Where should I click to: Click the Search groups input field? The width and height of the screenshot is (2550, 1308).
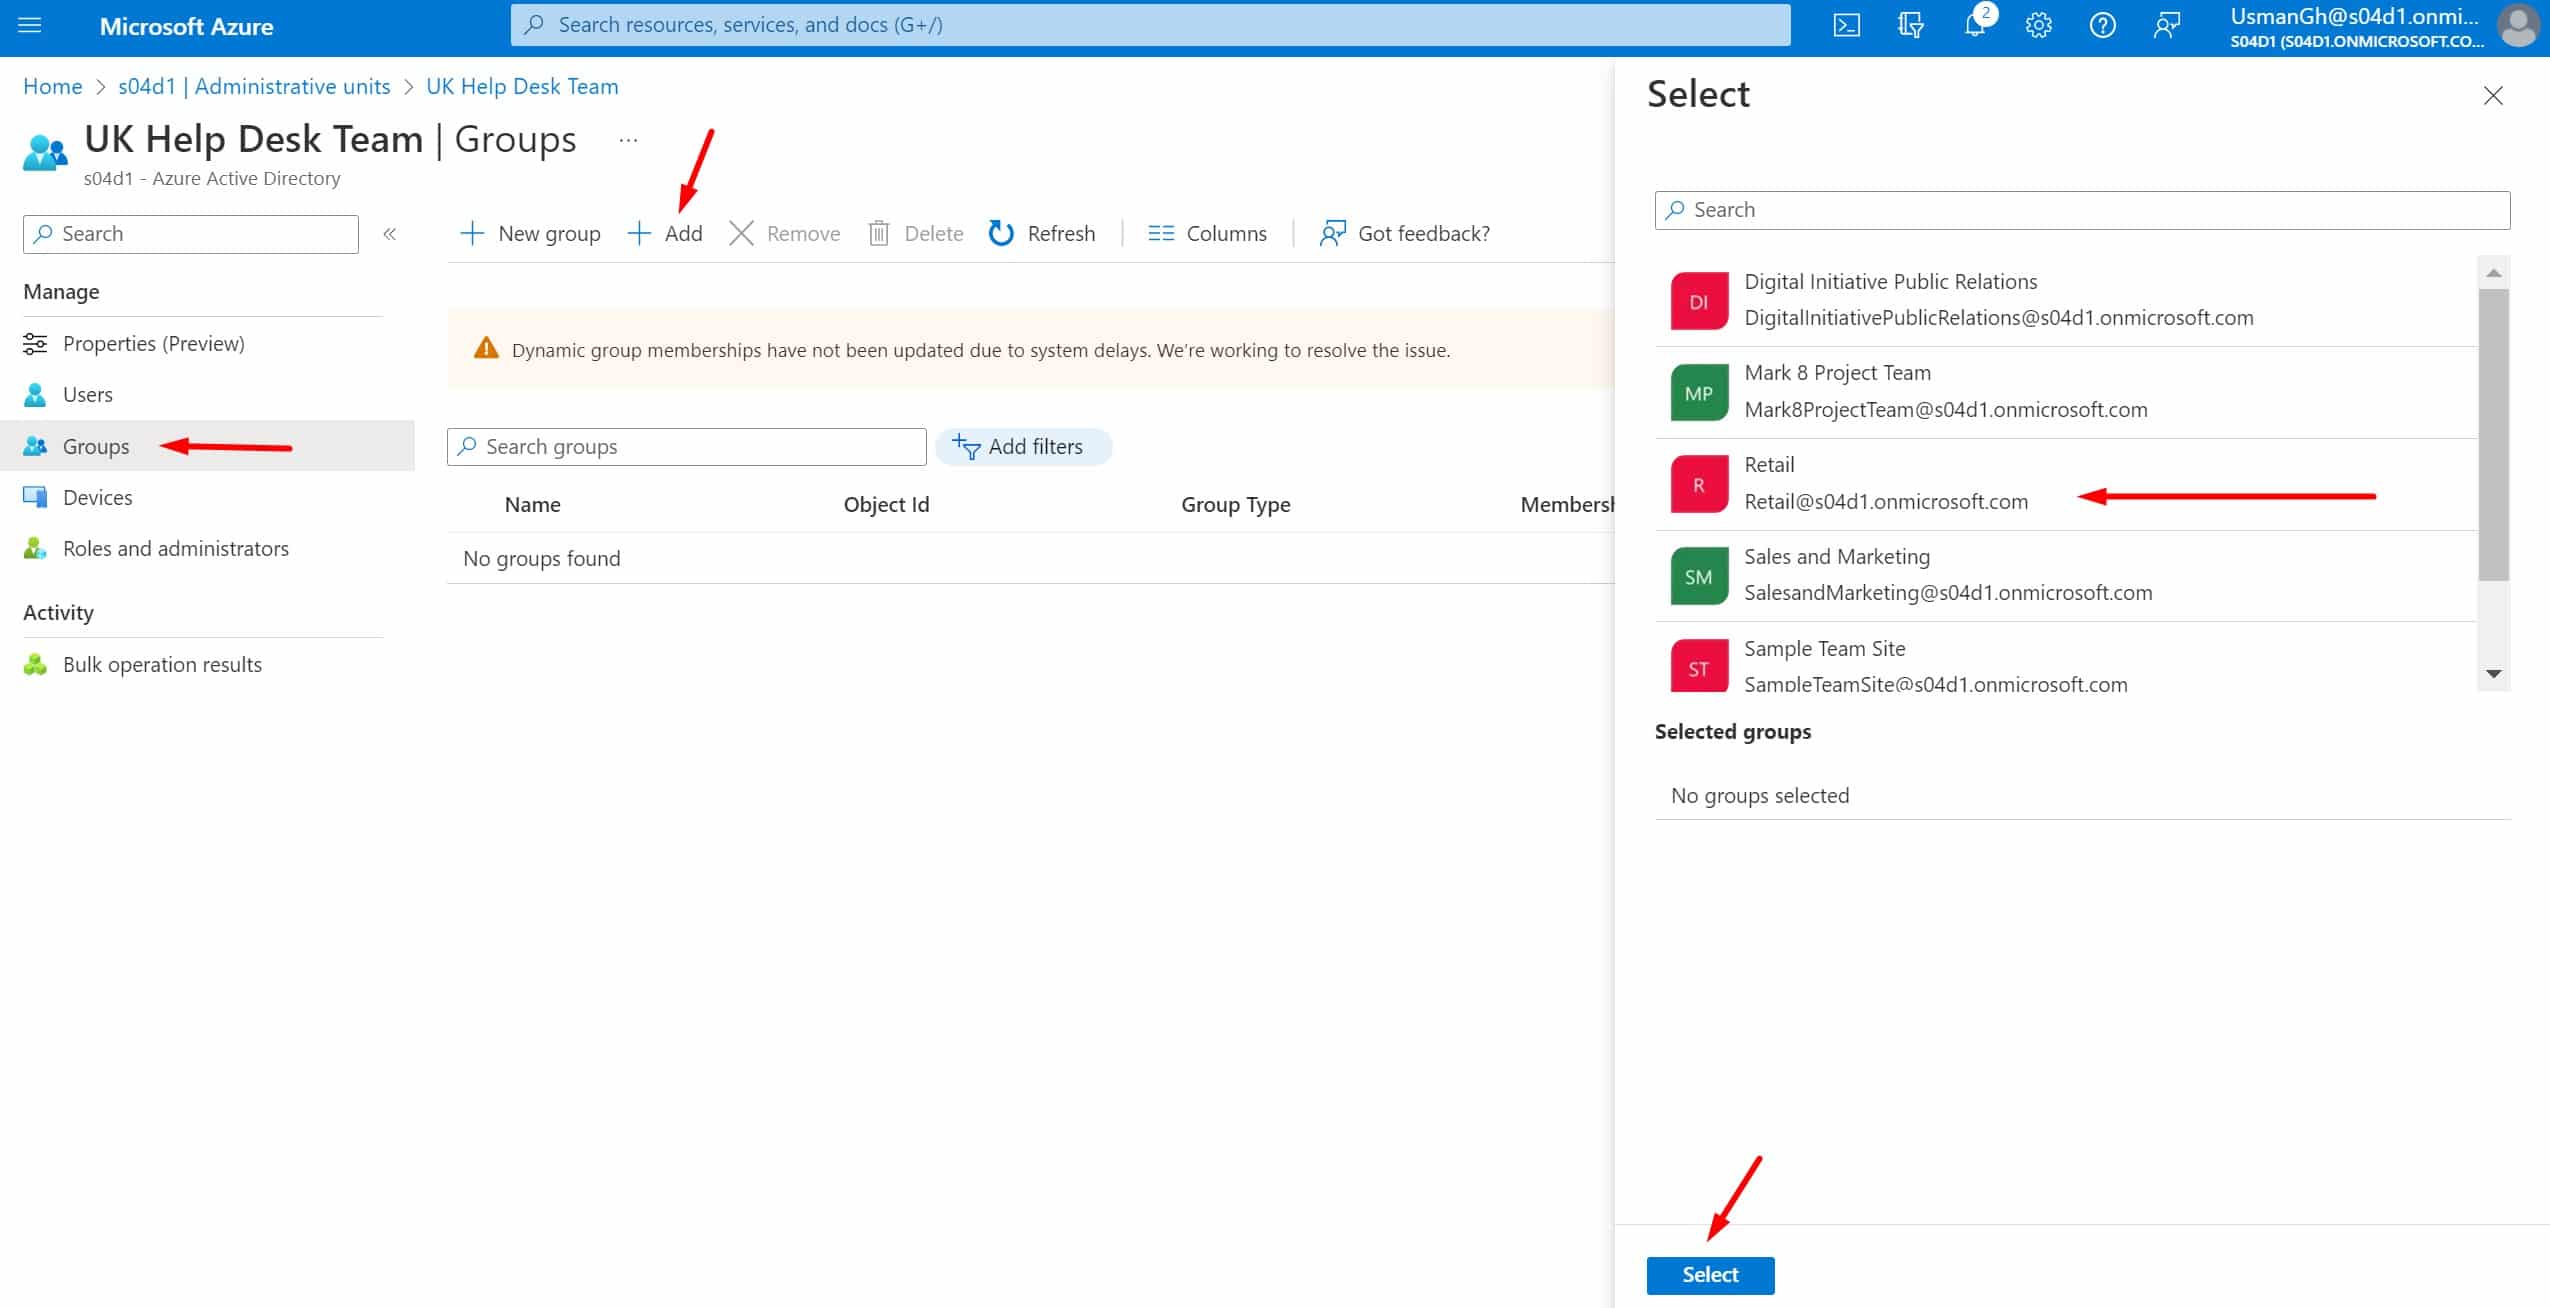click(686, 446)
